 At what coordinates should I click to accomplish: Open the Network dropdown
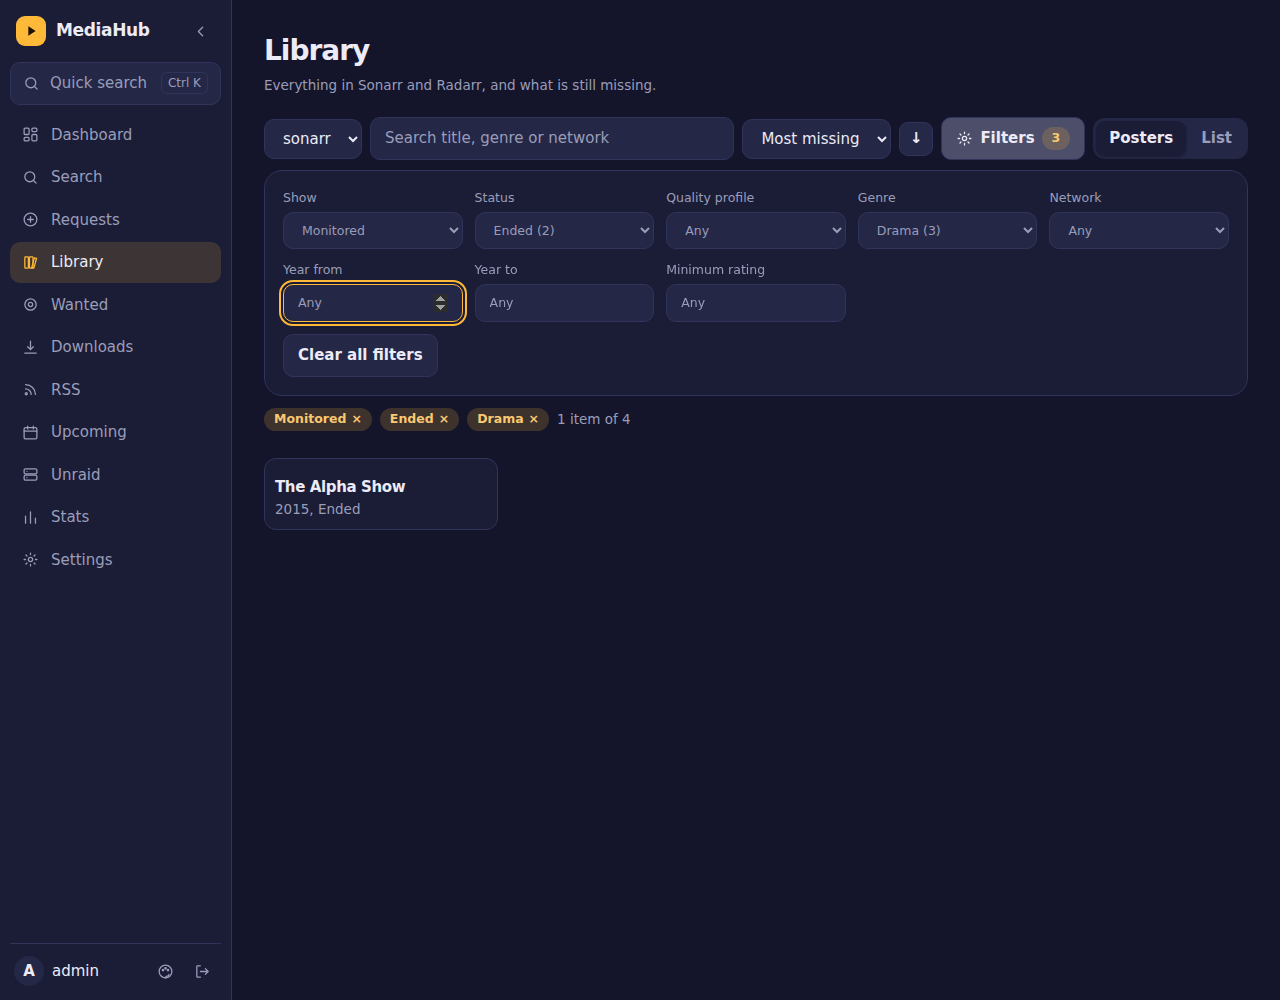[x=1139, y=230]
